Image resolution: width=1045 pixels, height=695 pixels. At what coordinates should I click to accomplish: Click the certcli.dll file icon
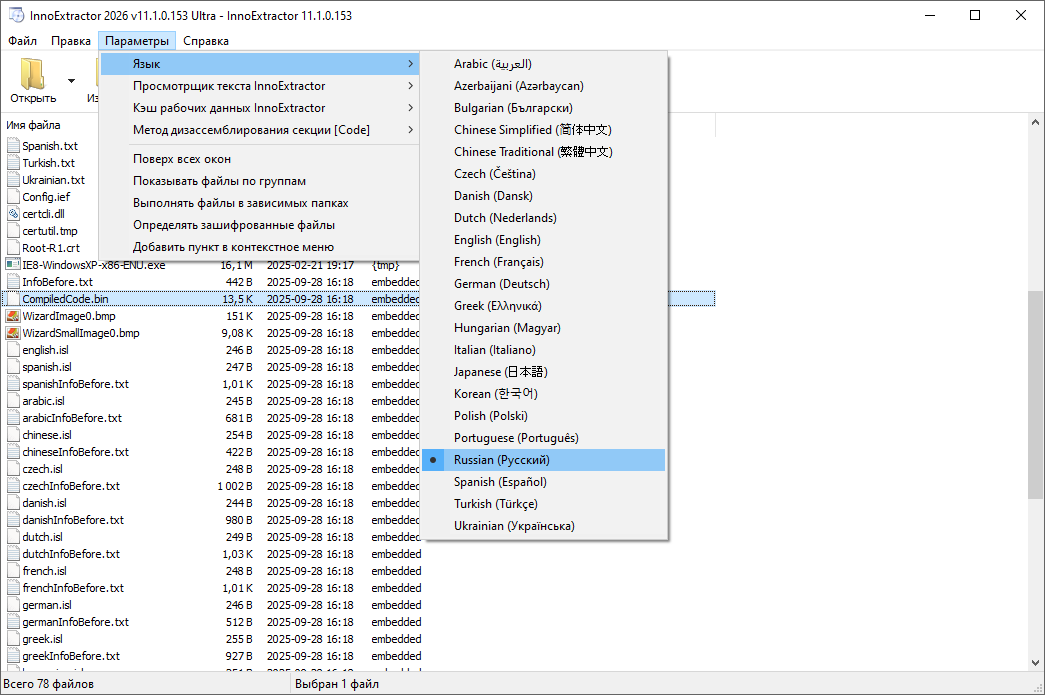(x=13, y=213)
